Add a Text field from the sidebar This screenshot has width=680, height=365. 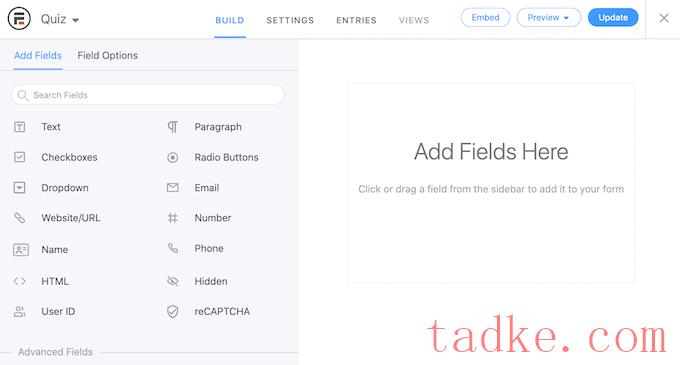pos(37,127)
